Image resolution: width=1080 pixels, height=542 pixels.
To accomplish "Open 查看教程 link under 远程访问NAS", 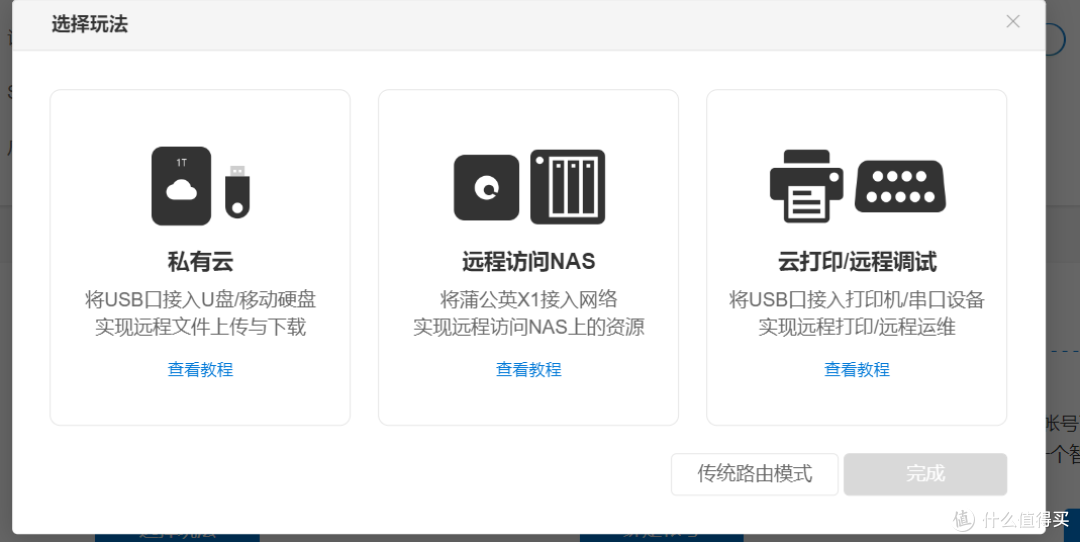I will (x=528, y=369).
